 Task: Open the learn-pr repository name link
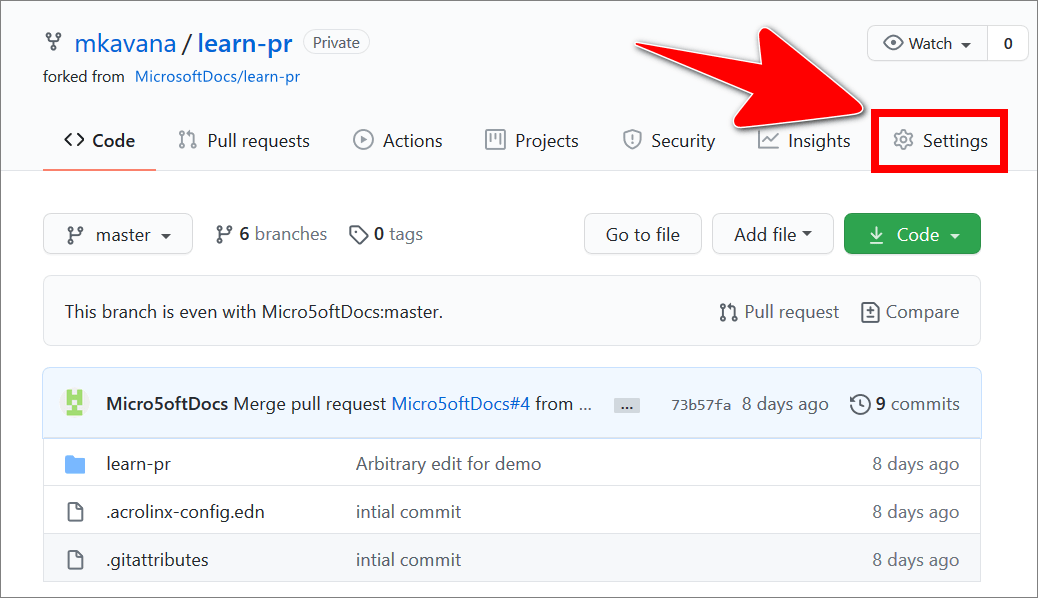tap(245, 44)
